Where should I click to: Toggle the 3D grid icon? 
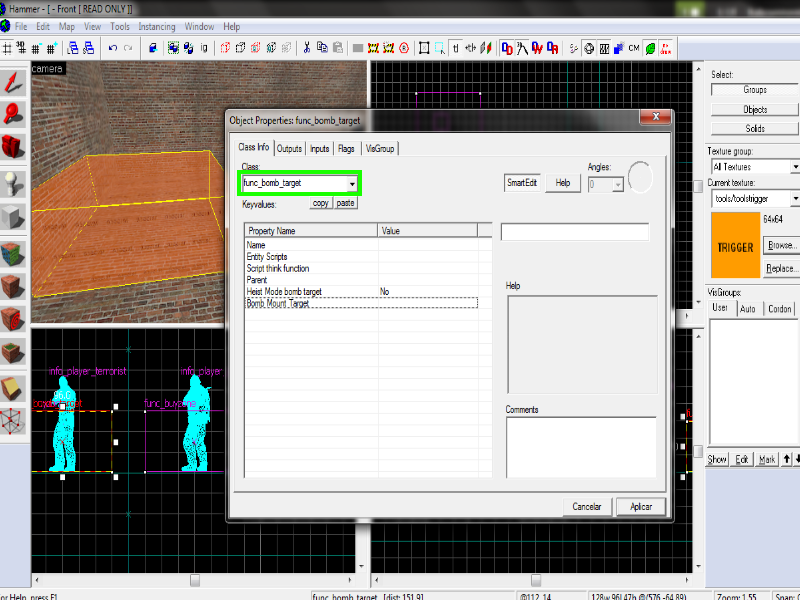coord(21,48)
